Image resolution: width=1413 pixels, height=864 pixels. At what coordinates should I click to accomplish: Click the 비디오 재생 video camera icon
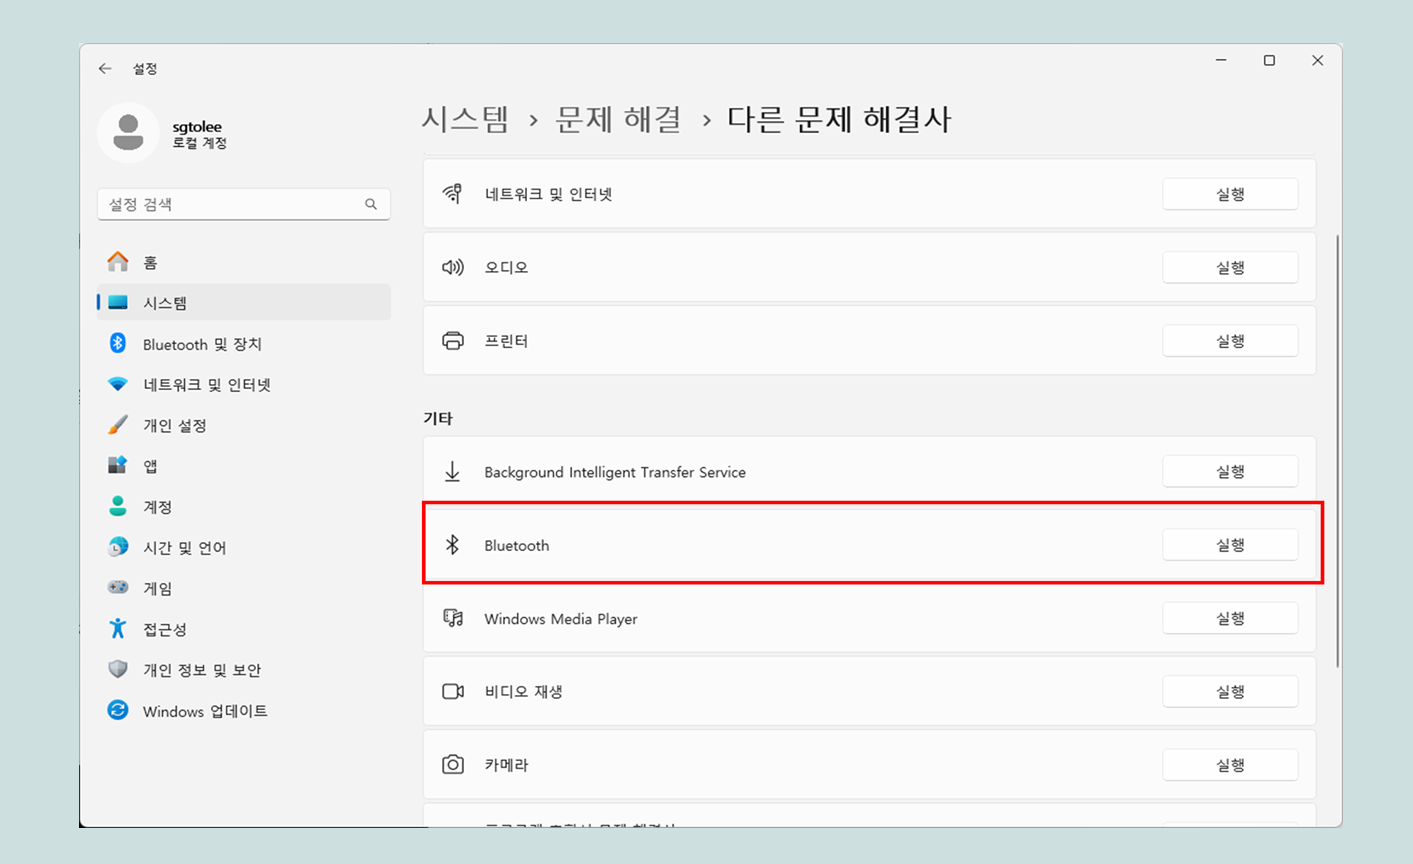tap(453, 692)
